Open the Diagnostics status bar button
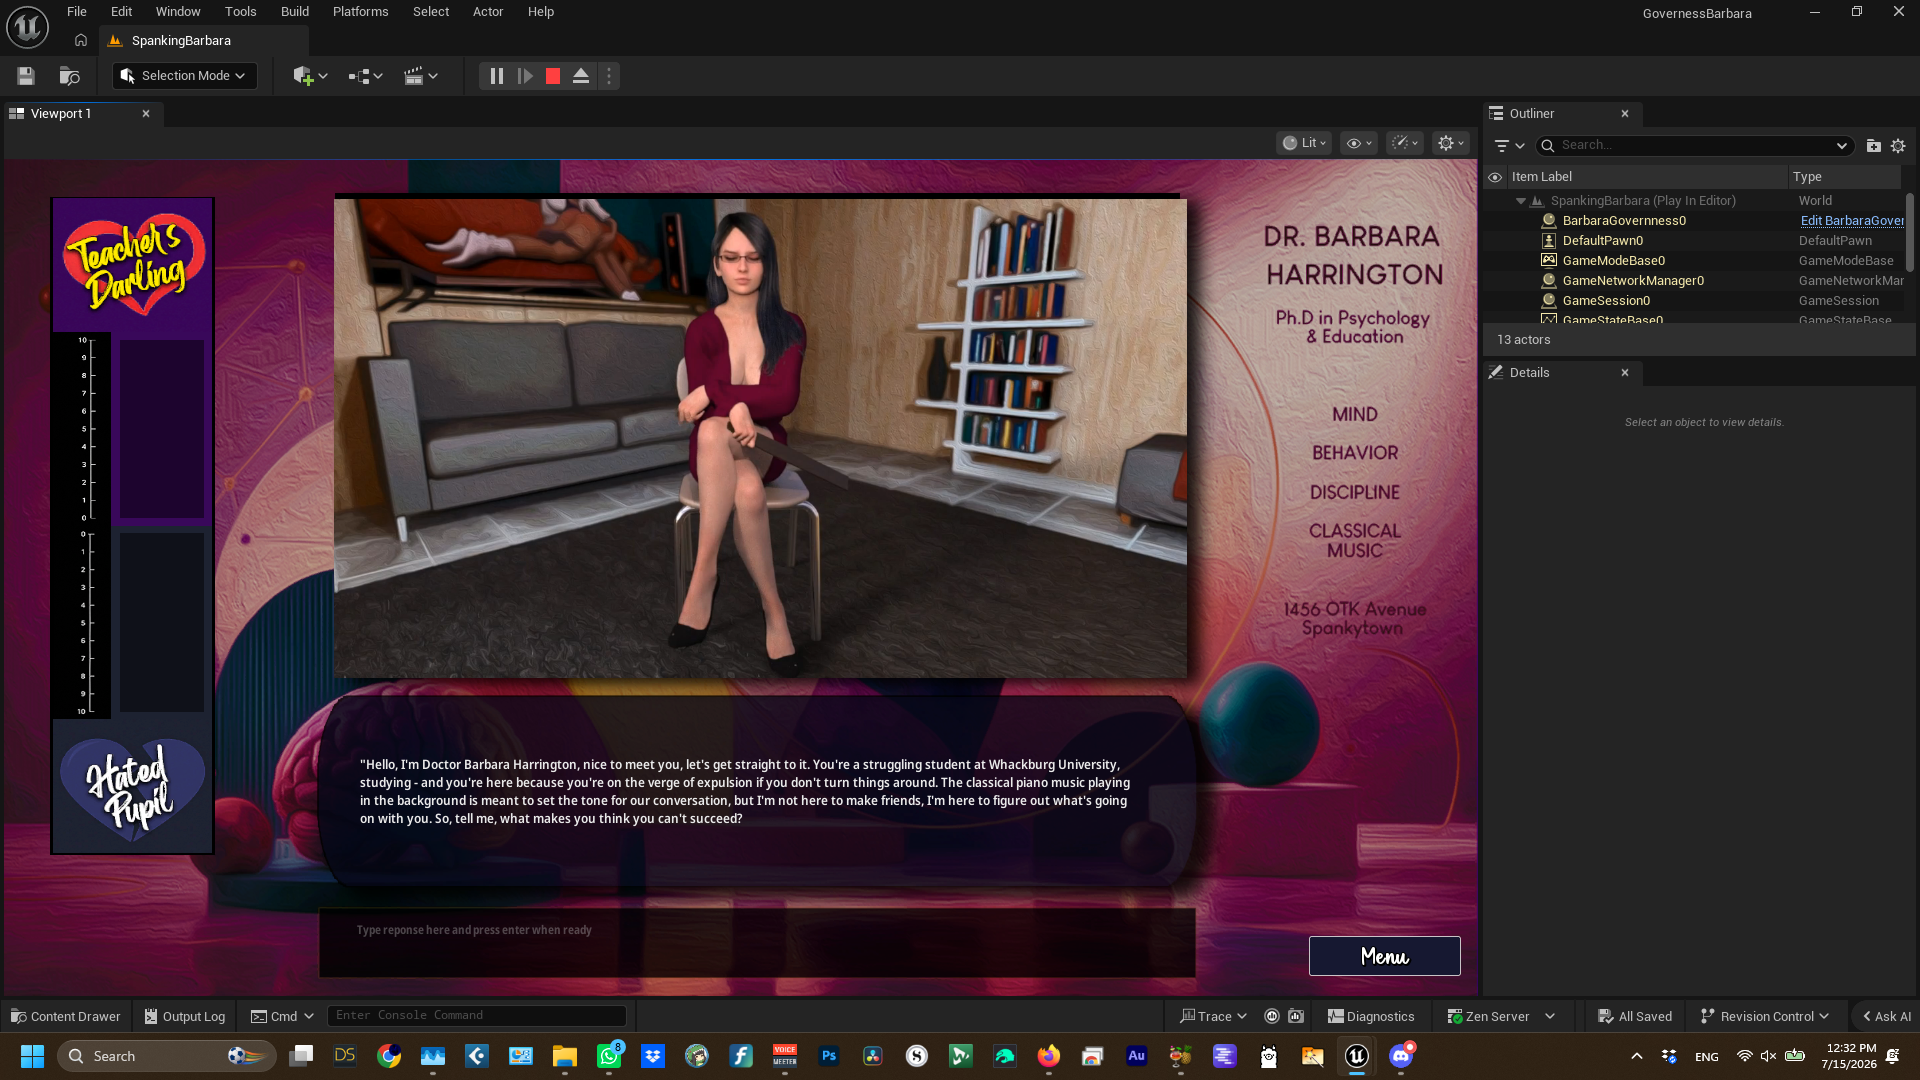This screenshot has height=1080, width=1920. 1371,1016
